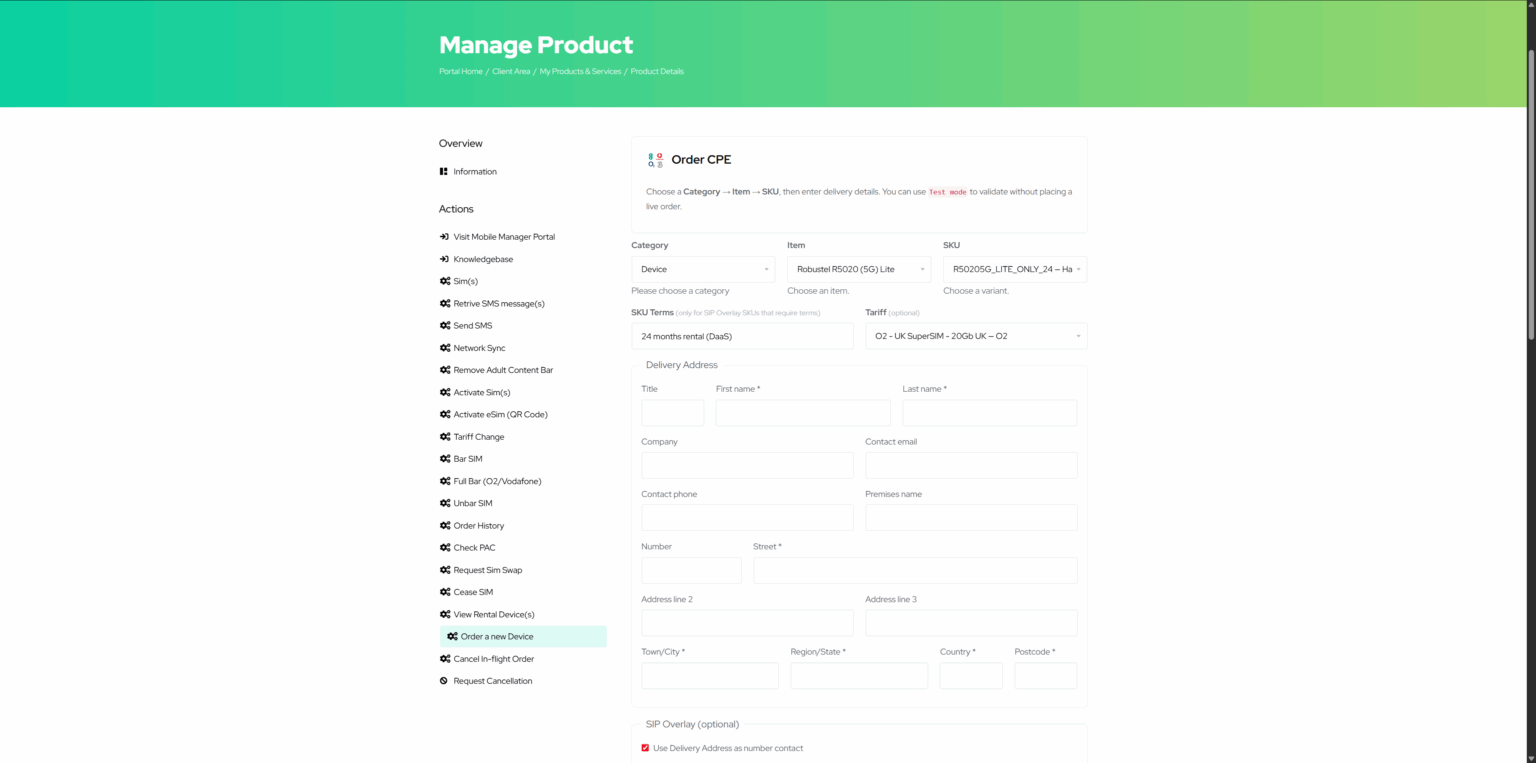Viewport: 1536px width, 763px height.
Task: Click the gear icon beside Check PAC
Action: (x=444, y=547)
